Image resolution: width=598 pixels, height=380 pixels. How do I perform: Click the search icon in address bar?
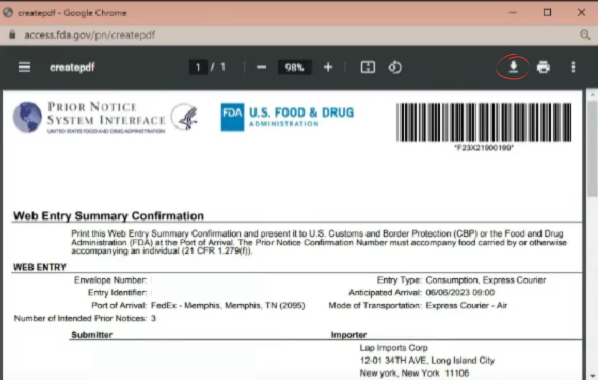coord(585,35)
